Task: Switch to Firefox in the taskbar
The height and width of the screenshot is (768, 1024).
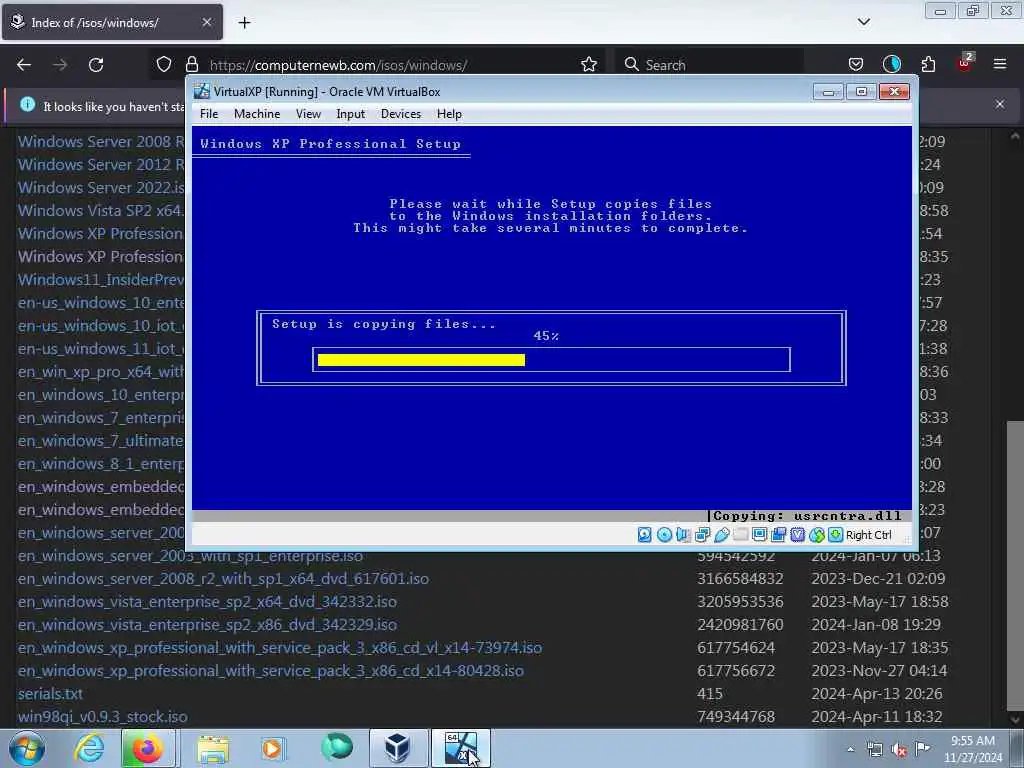Action: [147, 748]
